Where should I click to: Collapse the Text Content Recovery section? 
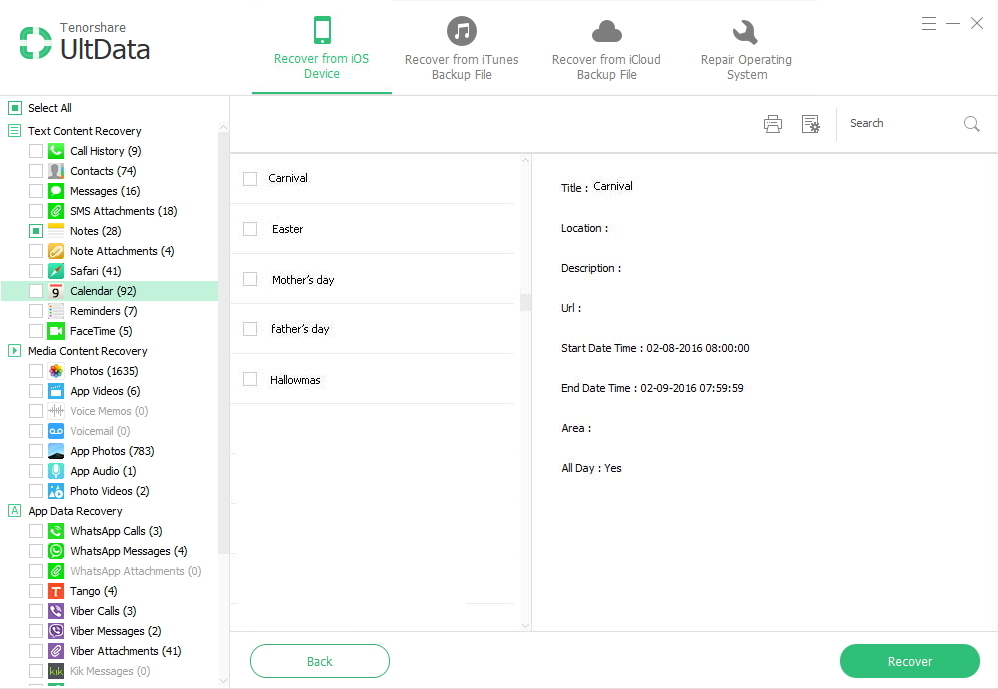click(15, 131)
